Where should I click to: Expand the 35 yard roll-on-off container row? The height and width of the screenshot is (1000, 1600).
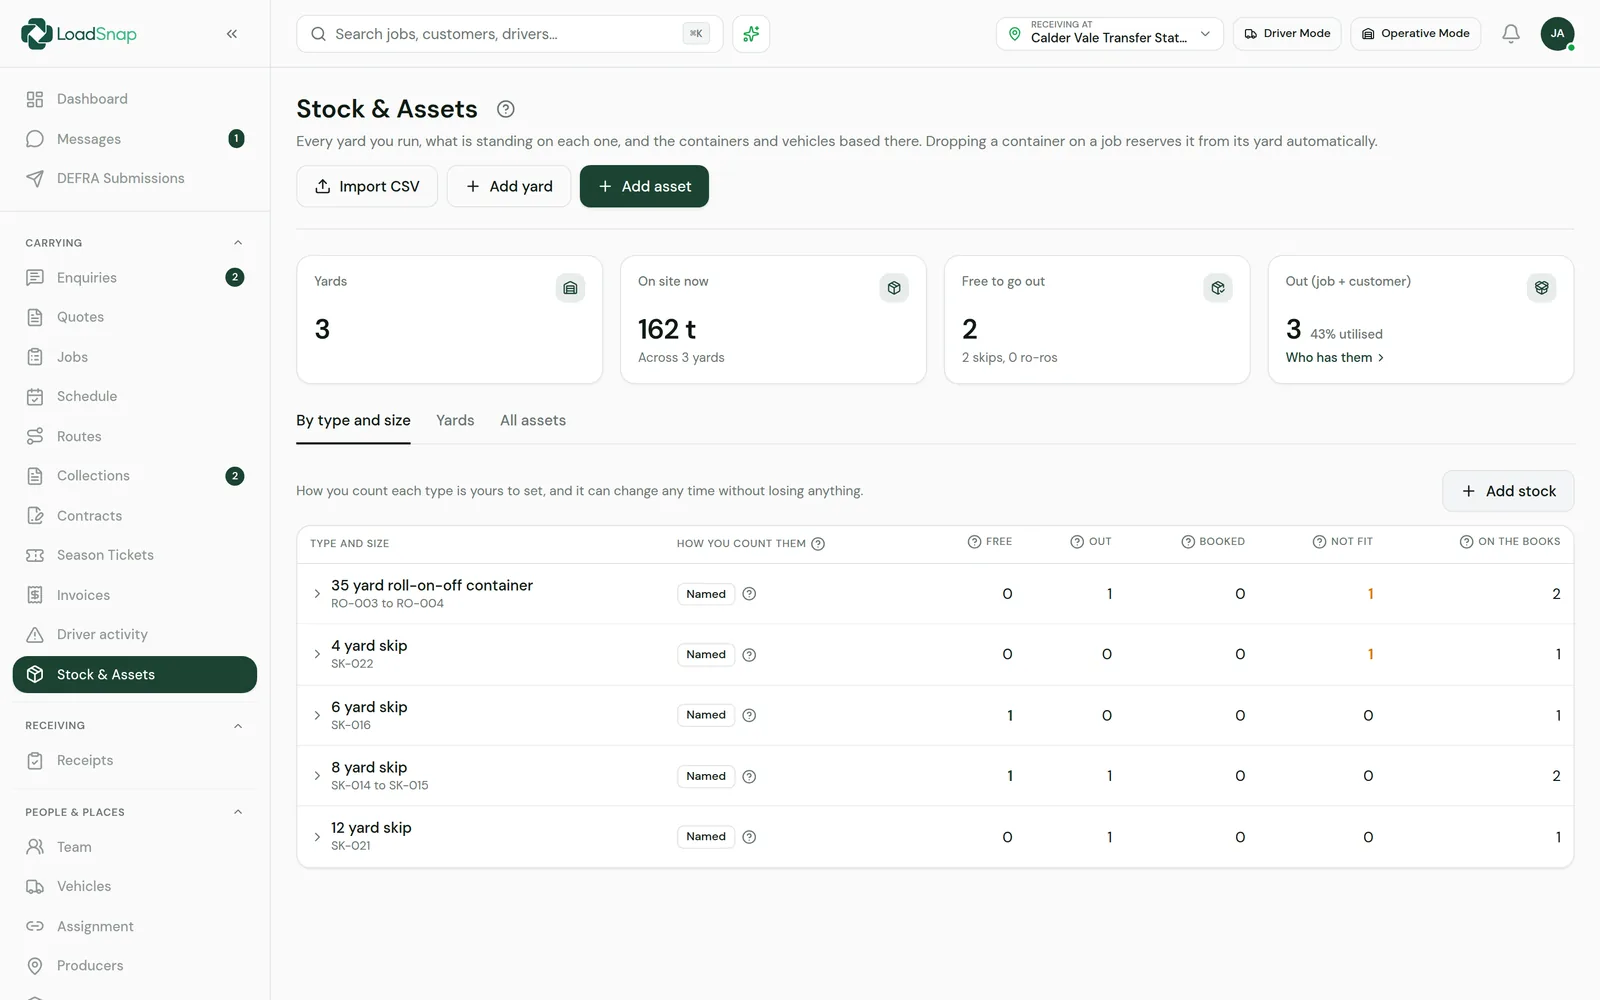317,594
